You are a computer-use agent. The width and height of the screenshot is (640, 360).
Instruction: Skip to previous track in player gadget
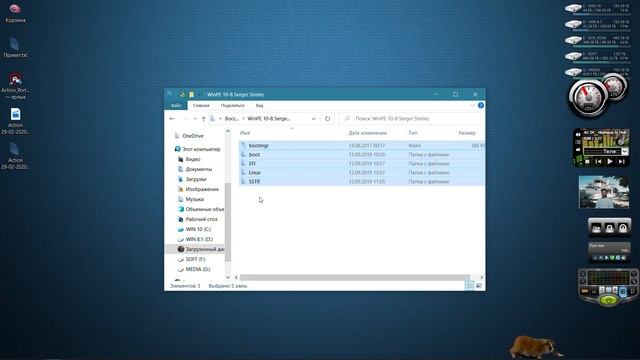point(598,162)
